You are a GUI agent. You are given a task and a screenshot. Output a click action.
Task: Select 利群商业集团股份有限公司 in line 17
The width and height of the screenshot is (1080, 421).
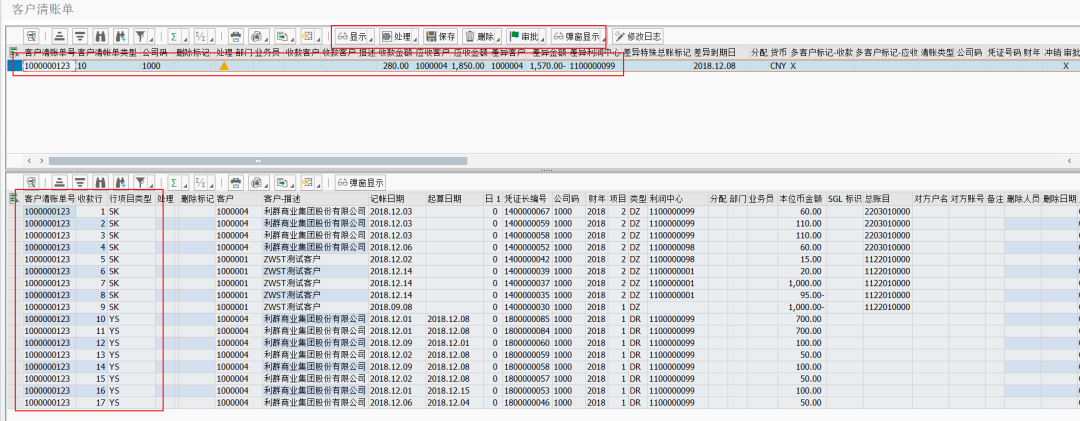[x=315, y=402]
